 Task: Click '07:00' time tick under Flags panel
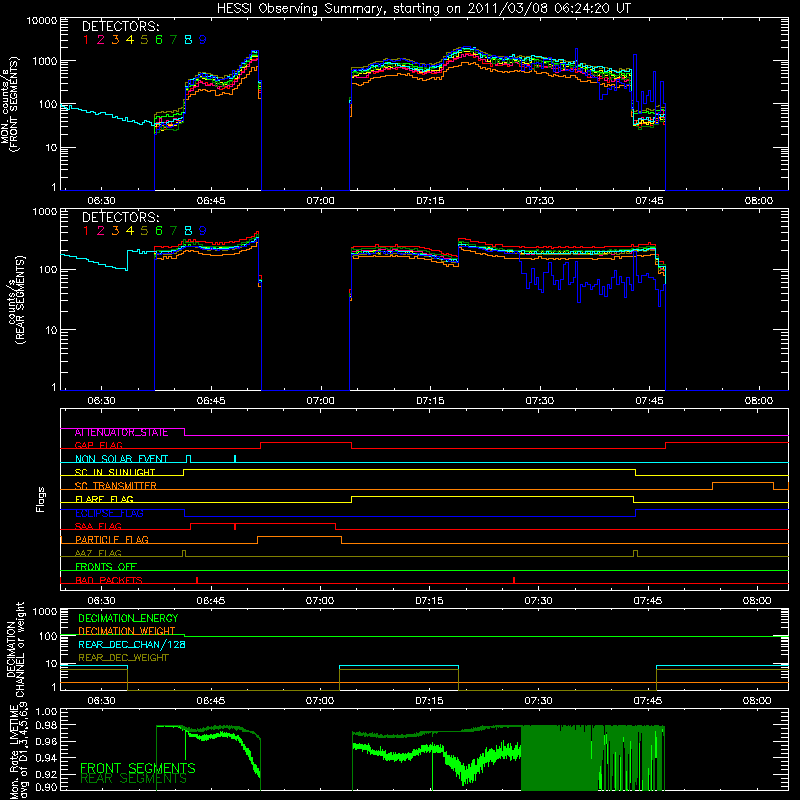coord(320,601)
